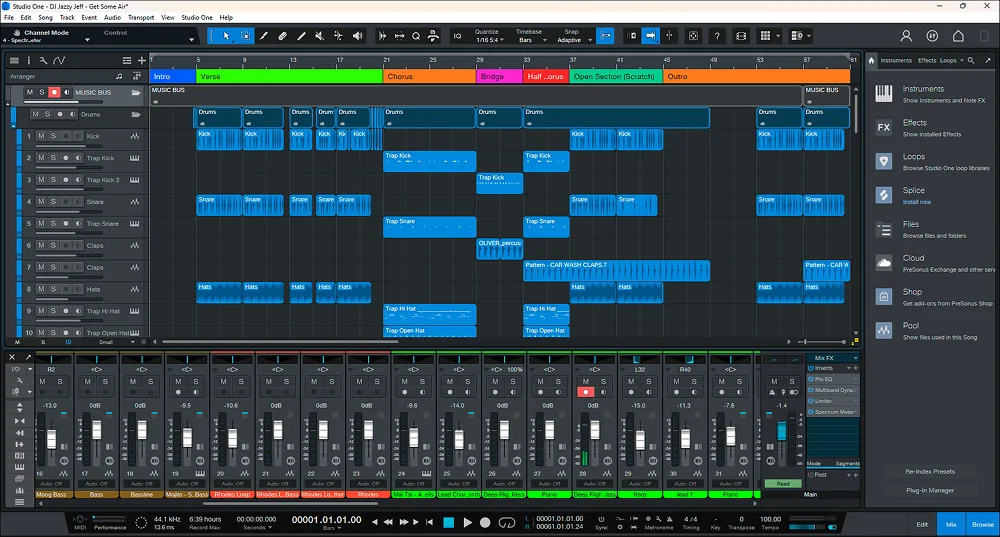Select the Arrow tool
Viewport: 1000px width, 537px height.
click(x=226, y=36)
